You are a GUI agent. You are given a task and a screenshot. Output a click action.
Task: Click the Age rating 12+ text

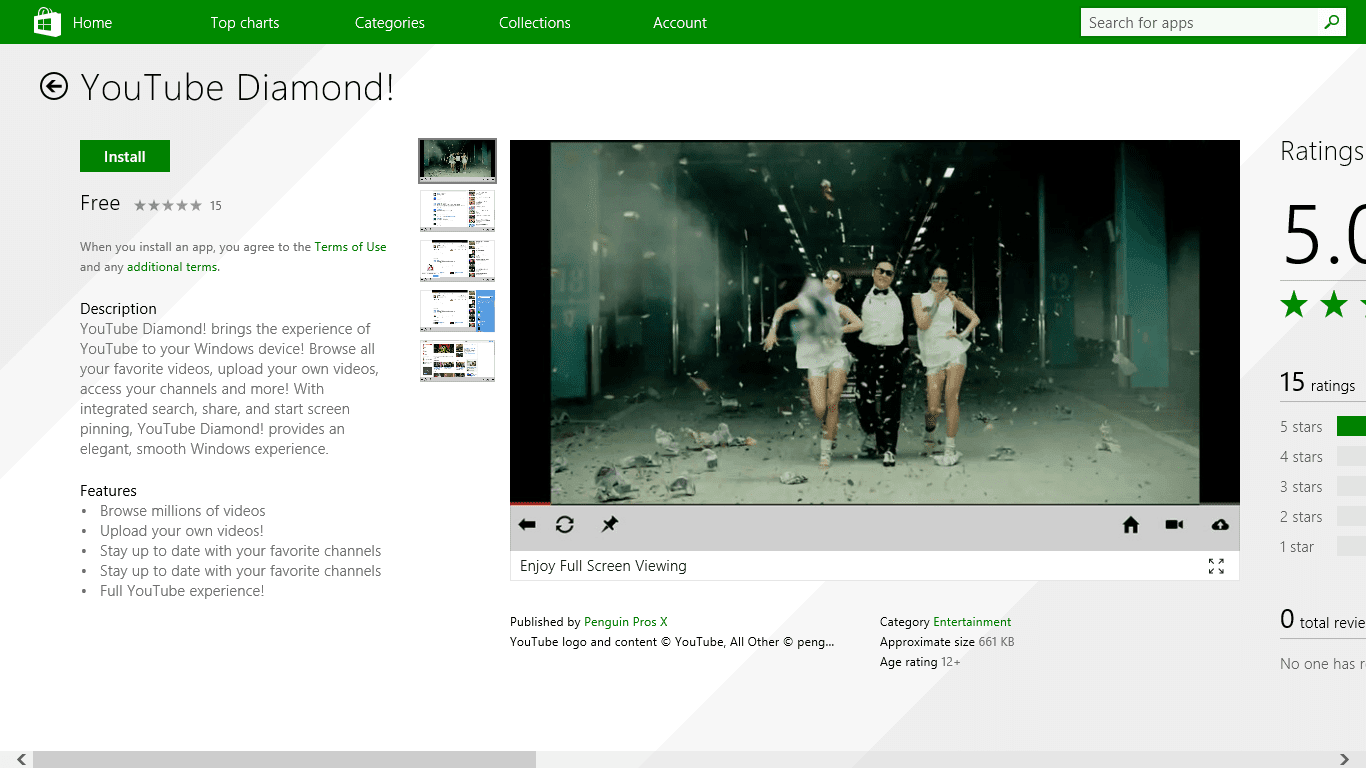pyautogui.click(x=920, y=662)
